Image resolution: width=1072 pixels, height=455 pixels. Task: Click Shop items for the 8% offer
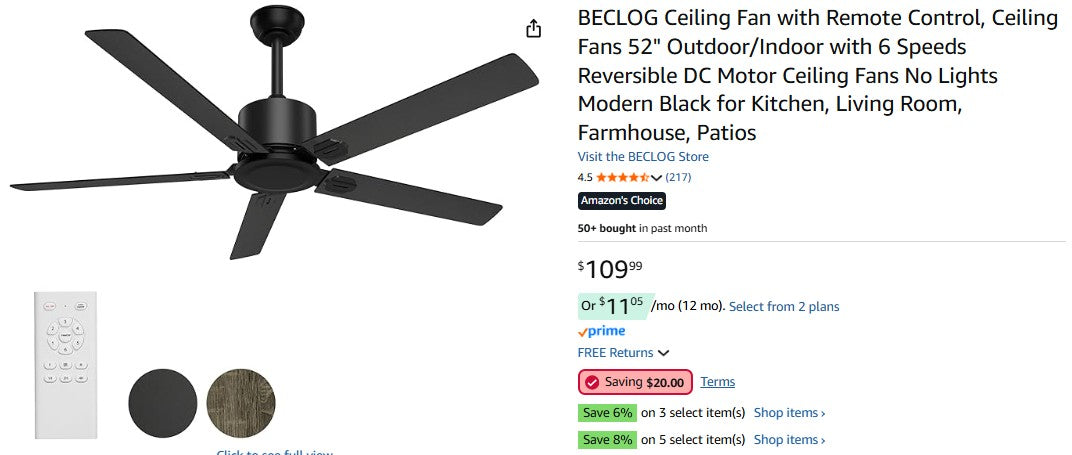tap(789, 439)
